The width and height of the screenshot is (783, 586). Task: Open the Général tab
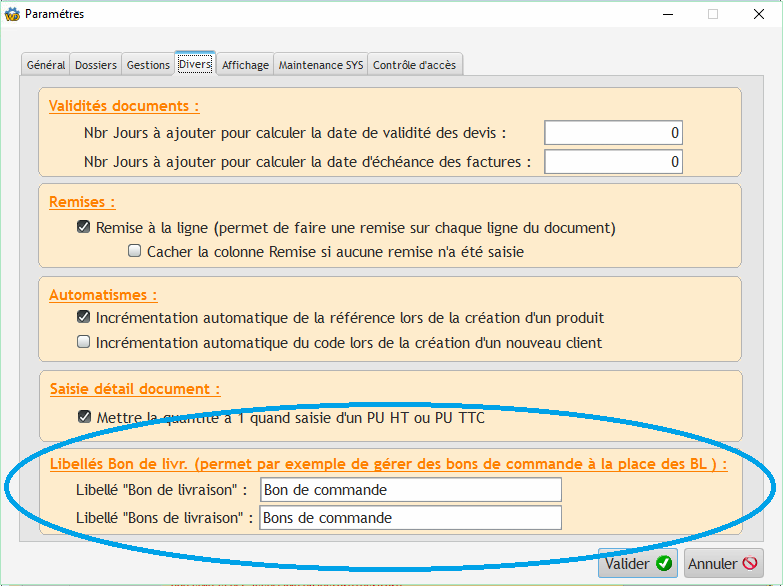[46, 65]
